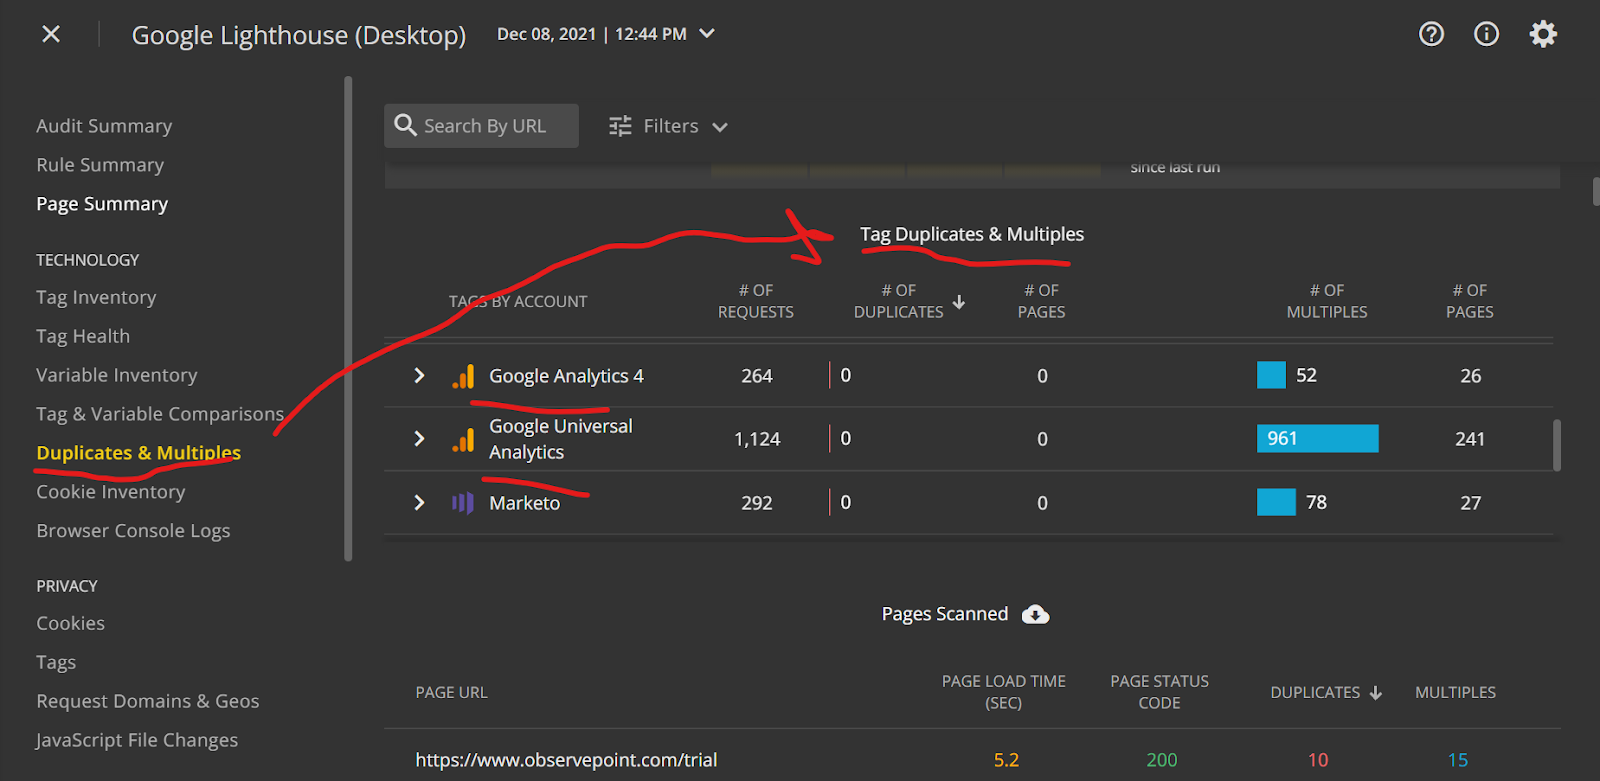Click the Tag Duplicates & Multiples heading
The image size is (1600, 781).
(x=972, y=234)
